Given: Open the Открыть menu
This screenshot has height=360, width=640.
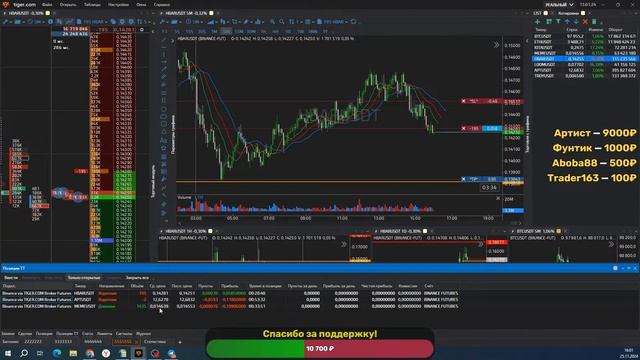Looking at the screenshot, I should (x=68, y=4).
